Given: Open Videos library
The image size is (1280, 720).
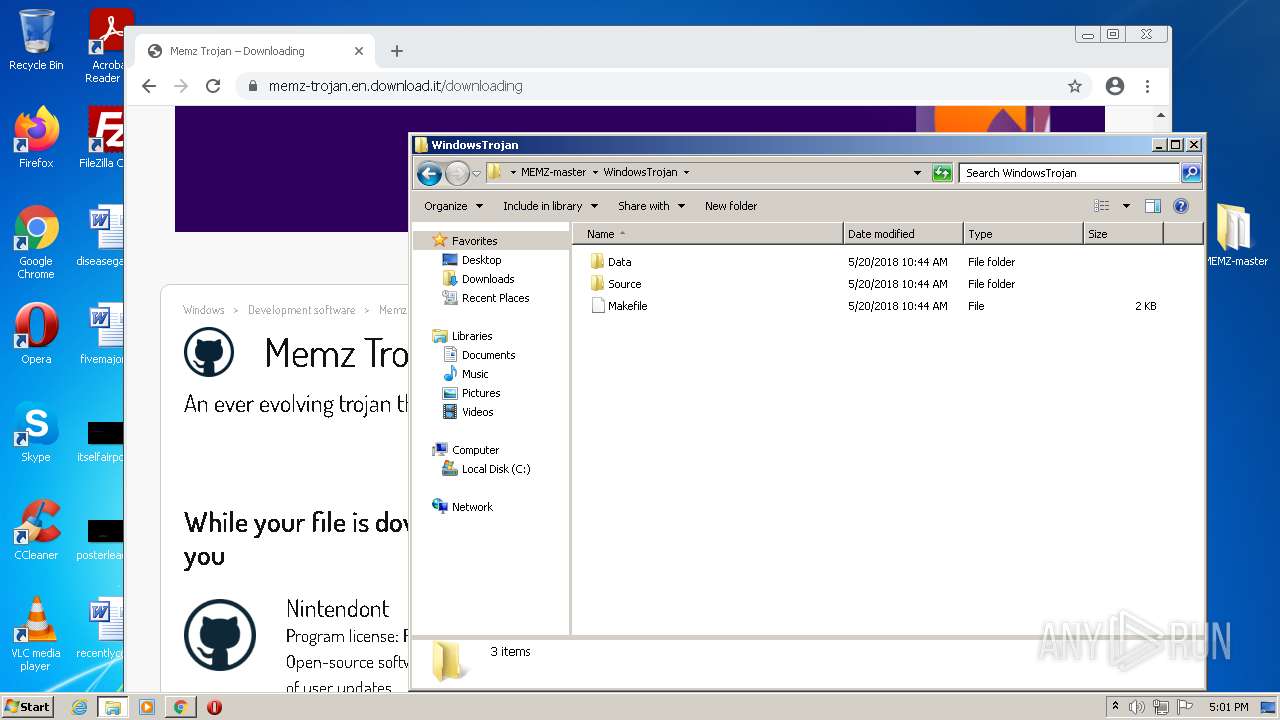Looking at the screenshot, I should click(477, 412).
